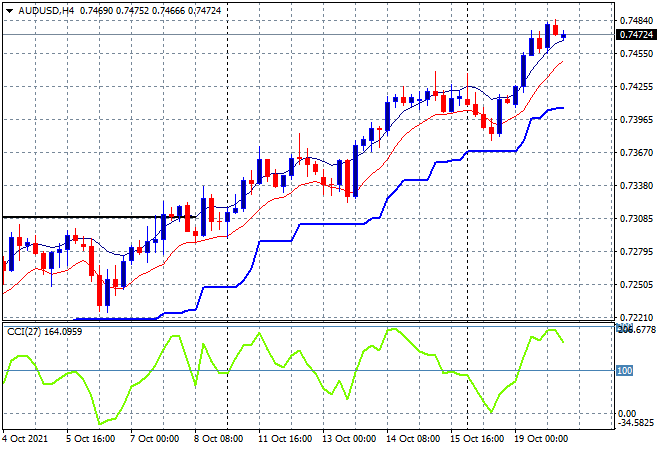Click the 0.74840 price scale label

click(636, 21)
